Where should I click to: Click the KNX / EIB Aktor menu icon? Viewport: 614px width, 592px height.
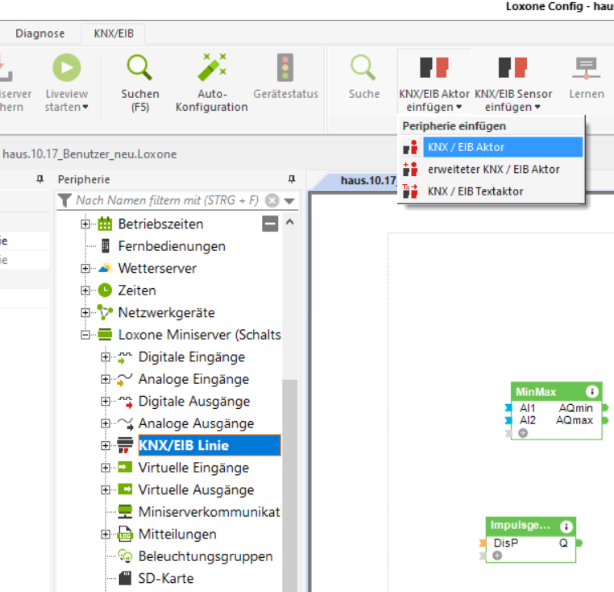click(410, 147)
